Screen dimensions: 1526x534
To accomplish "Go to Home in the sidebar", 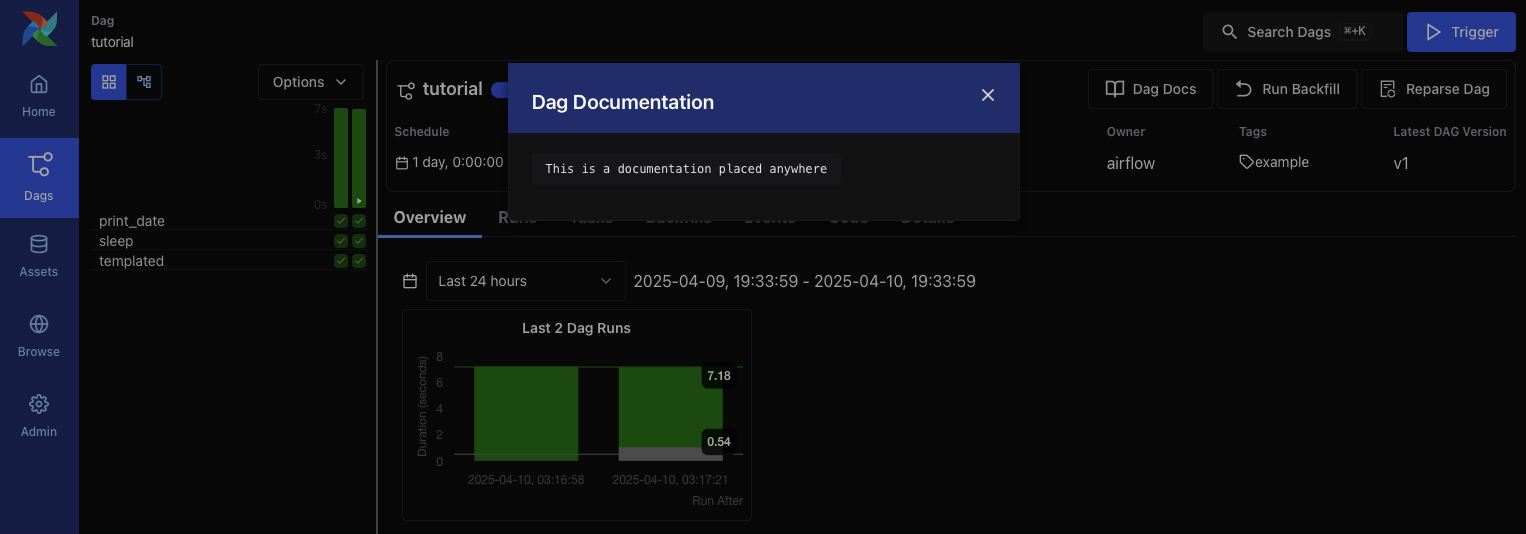I will (x=39, y=96).
